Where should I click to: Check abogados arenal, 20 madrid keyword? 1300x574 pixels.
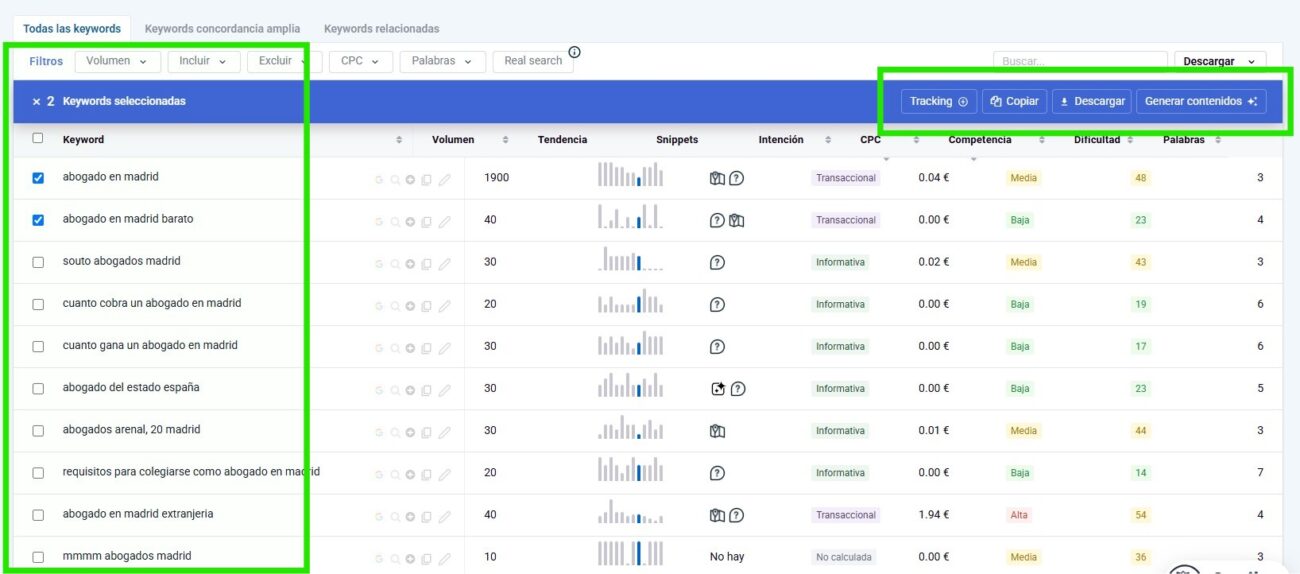(38, 430)
